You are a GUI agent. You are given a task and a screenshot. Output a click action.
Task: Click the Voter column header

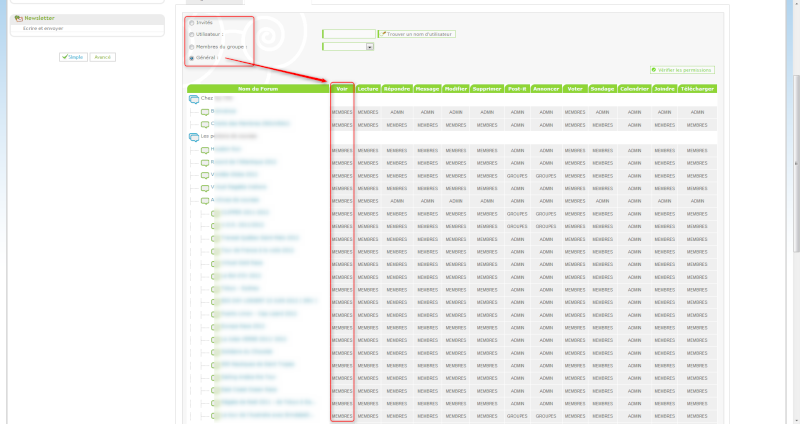point(575,89)
